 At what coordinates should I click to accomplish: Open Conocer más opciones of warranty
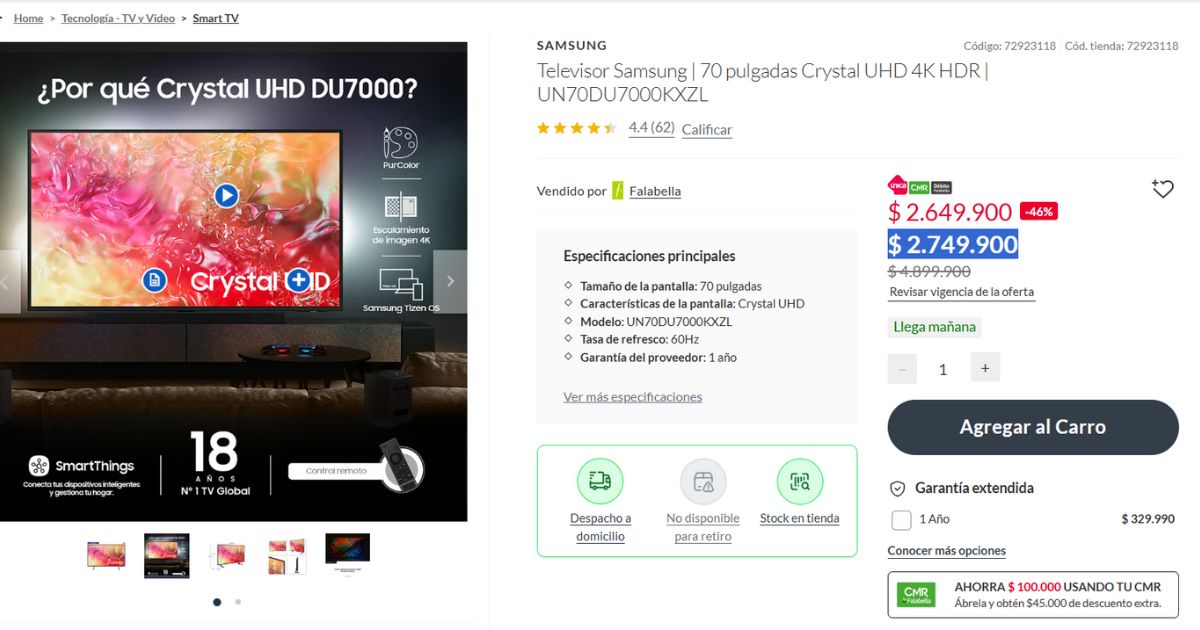[947, 551]
